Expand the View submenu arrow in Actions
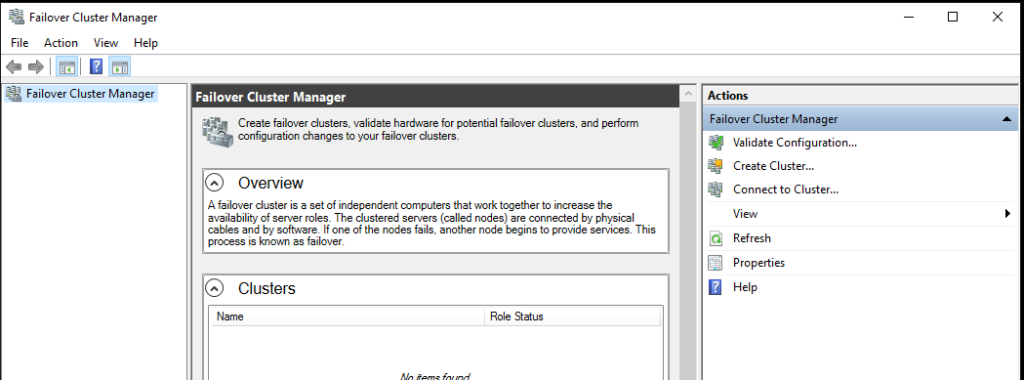The height and width of the screenshot is (380, 1024). click(1008, 214)
